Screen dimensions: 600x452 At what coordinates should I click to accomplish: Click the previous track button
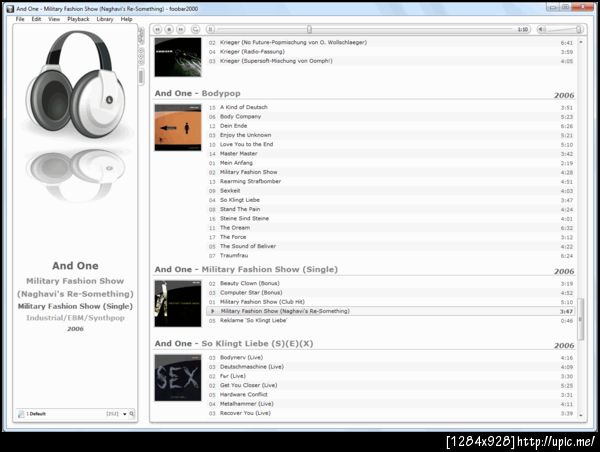[x=158, y=29]
